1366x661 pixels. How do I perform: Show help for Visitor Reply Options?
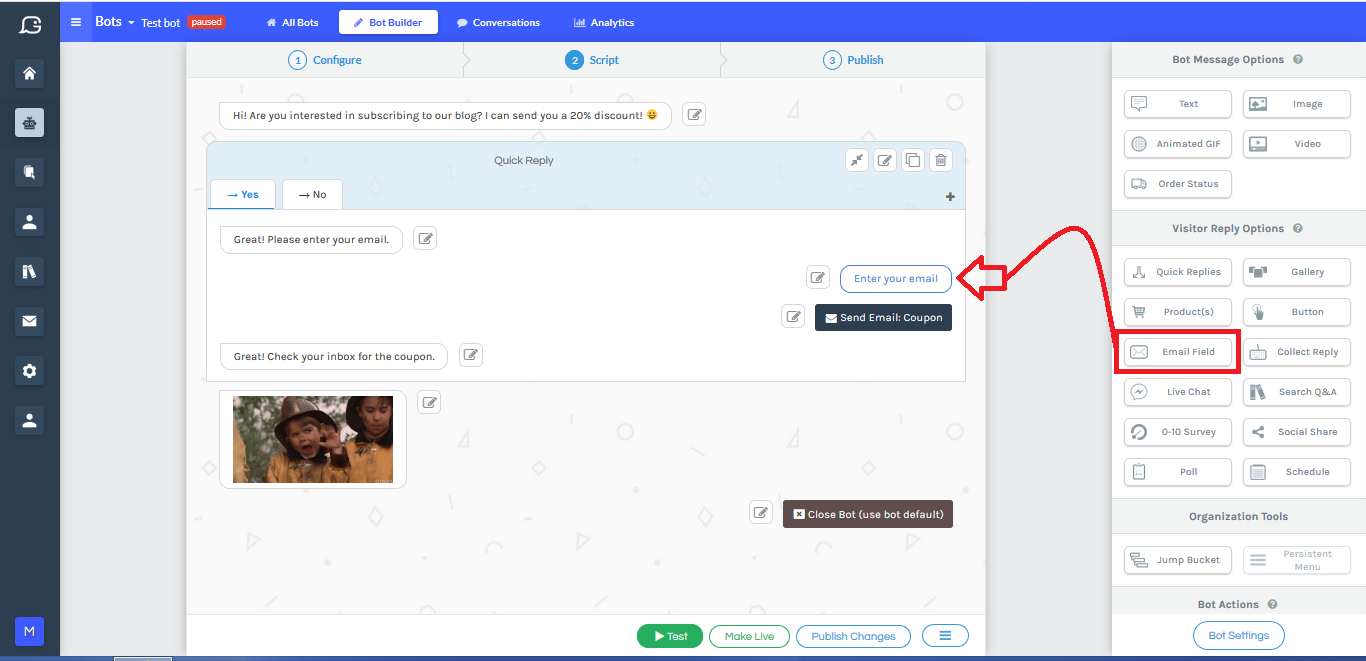(x=1298, y=228)
